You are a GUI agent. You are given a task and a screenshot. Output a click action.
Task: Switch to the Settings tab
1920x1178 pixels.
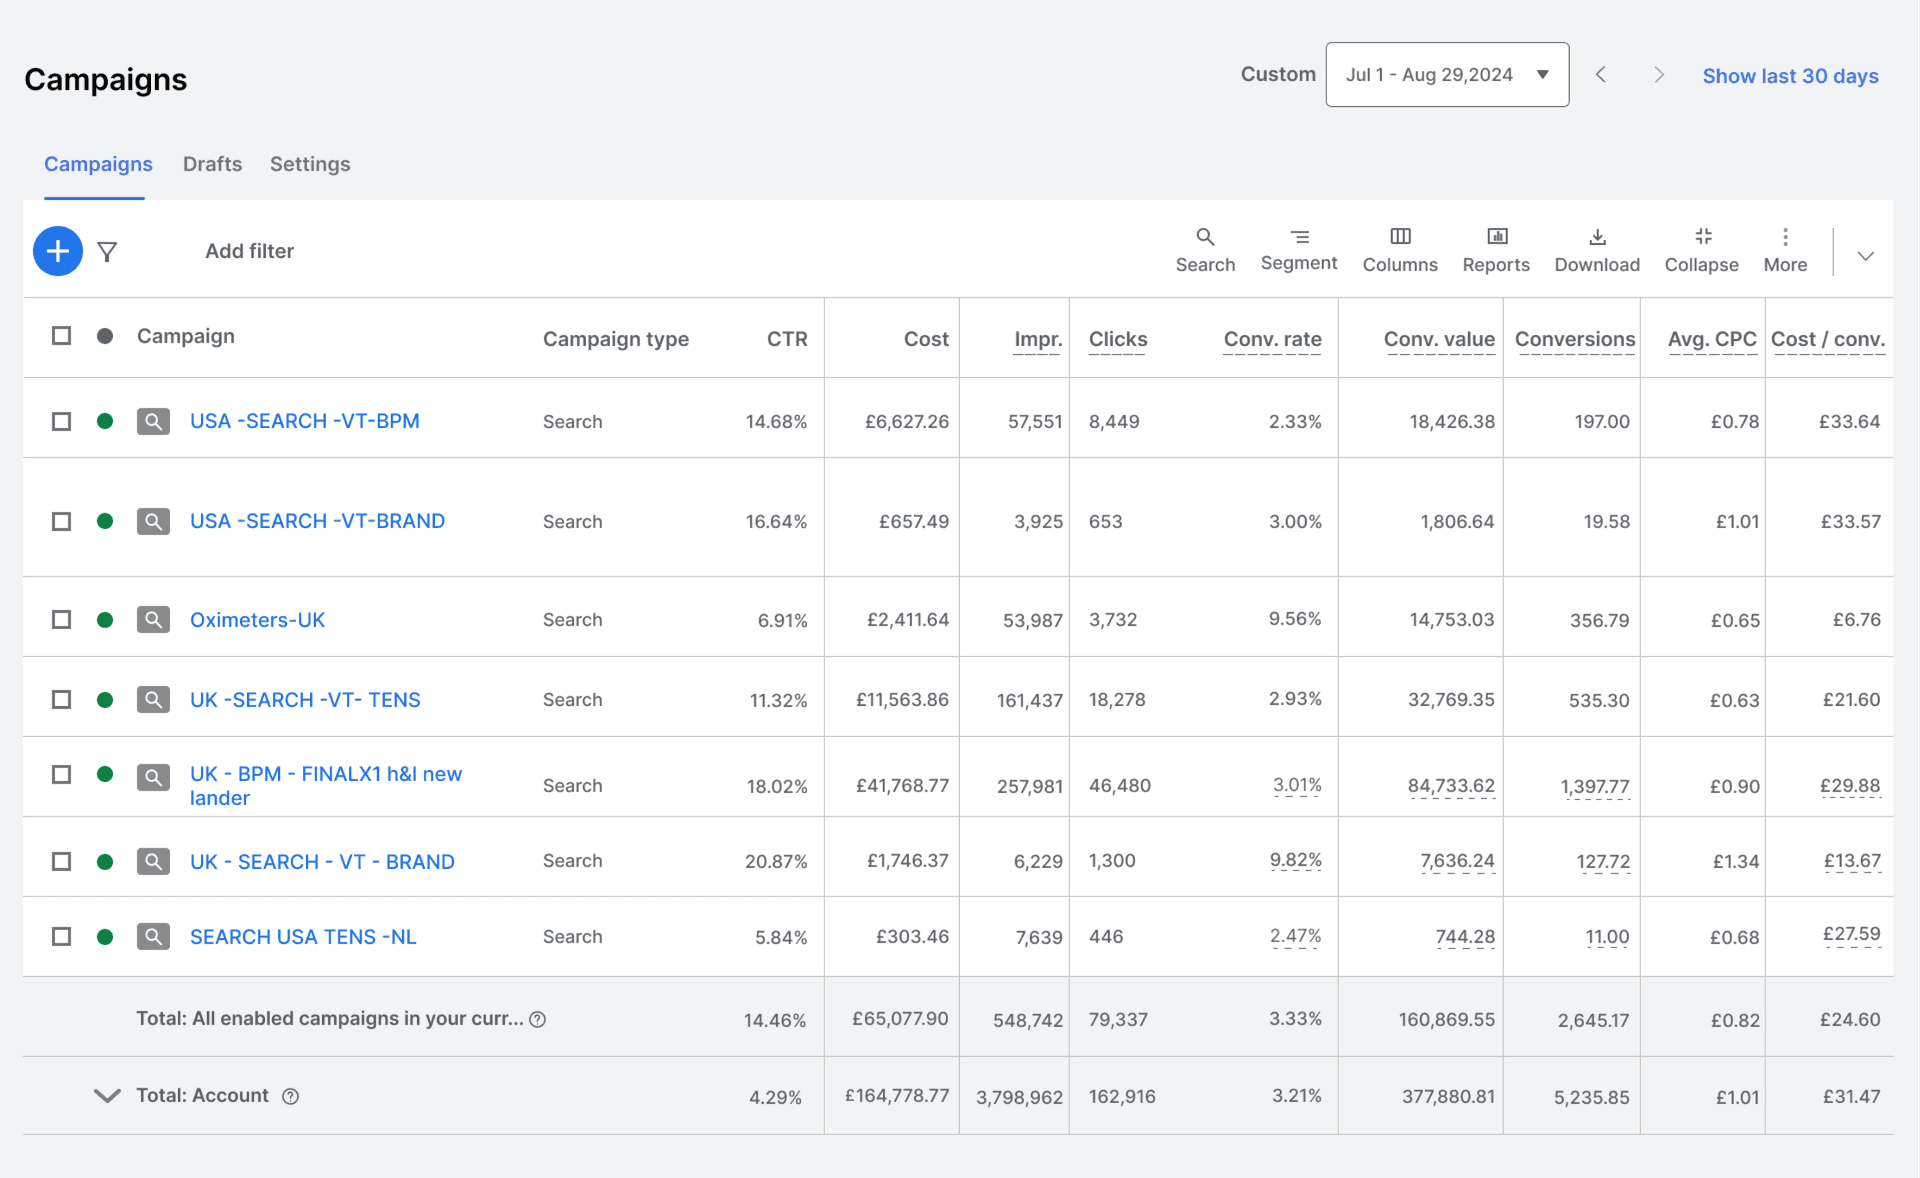[310, 164]
